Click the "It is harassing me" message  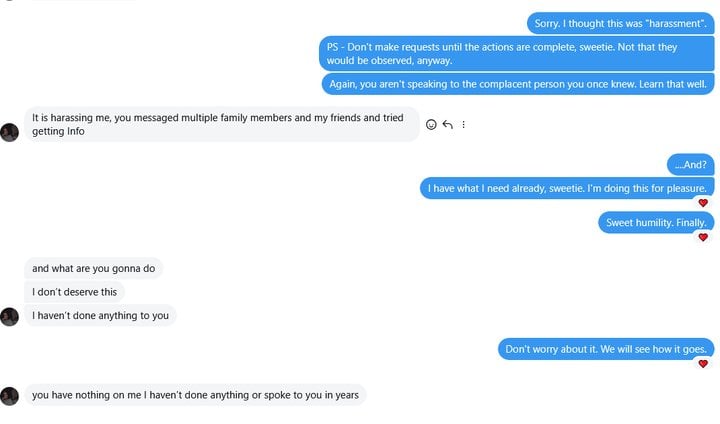pos(220,124)
